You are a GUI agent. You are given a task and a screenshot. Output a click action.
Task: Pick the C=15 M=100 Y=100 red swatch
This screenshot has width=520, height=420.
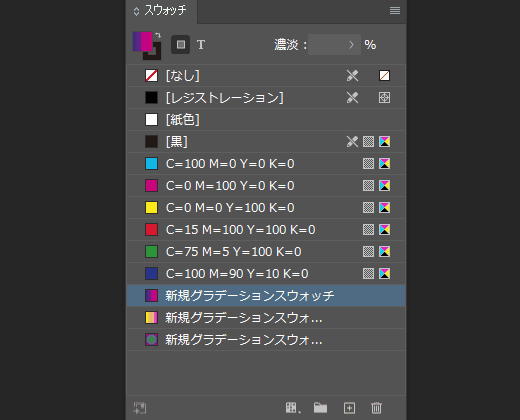click(266, 230)
